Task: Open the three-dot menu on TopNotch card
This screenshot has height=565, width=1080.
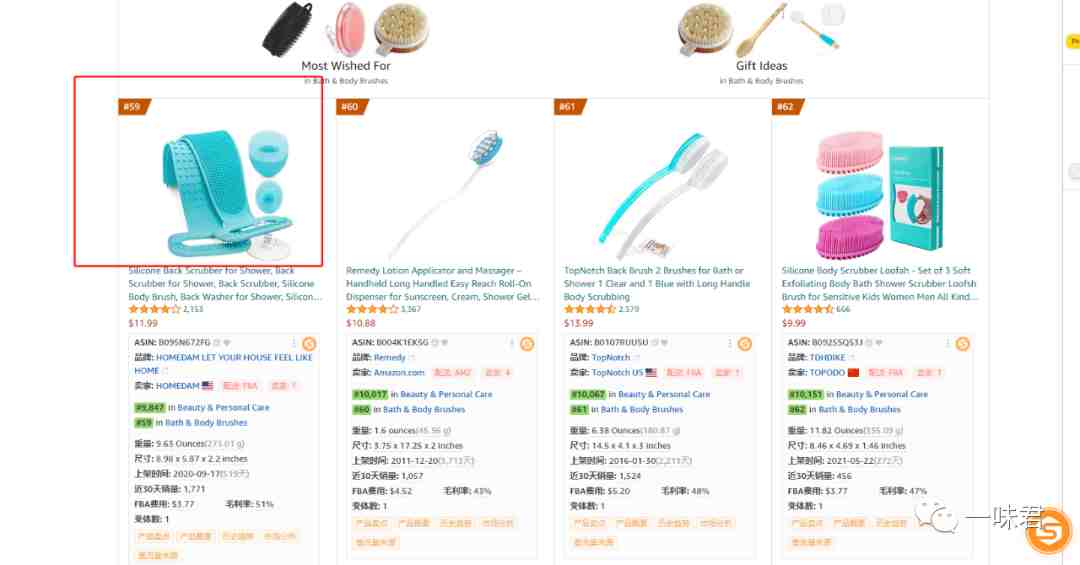Action: 729,343
